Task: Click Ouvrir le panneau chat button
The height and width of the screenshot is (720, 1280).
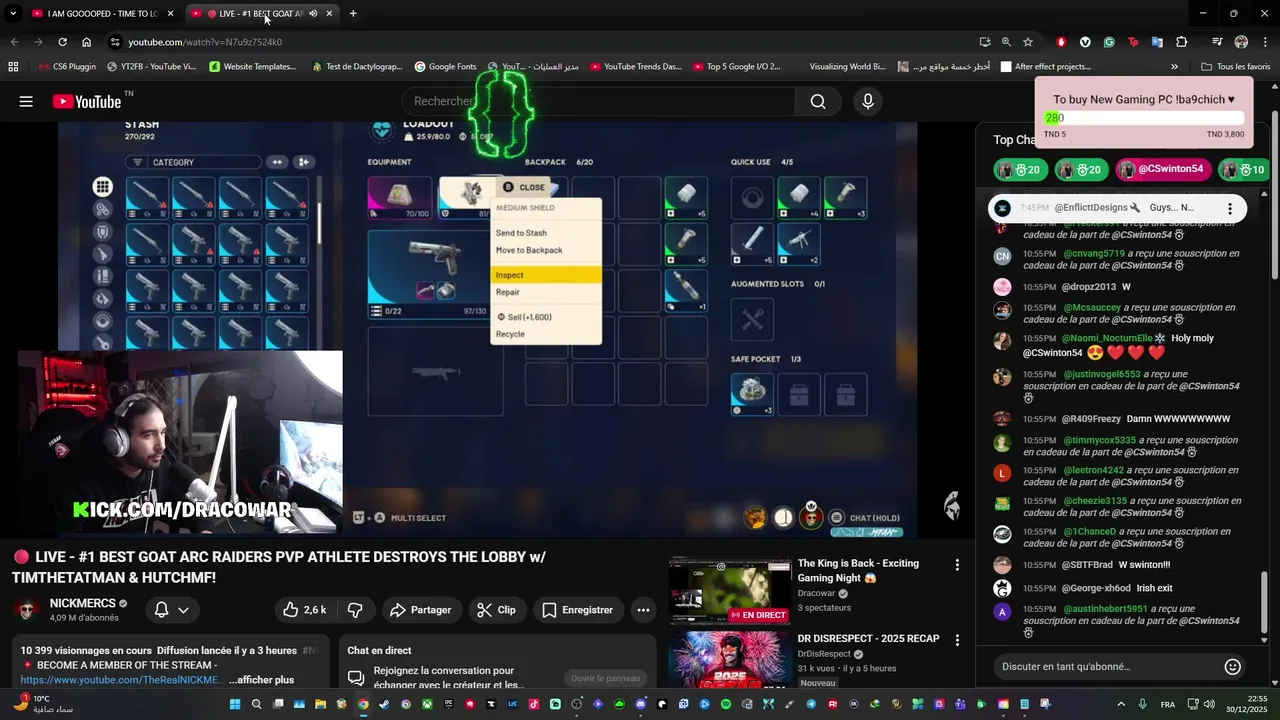Action: click(x=605, y=679)
